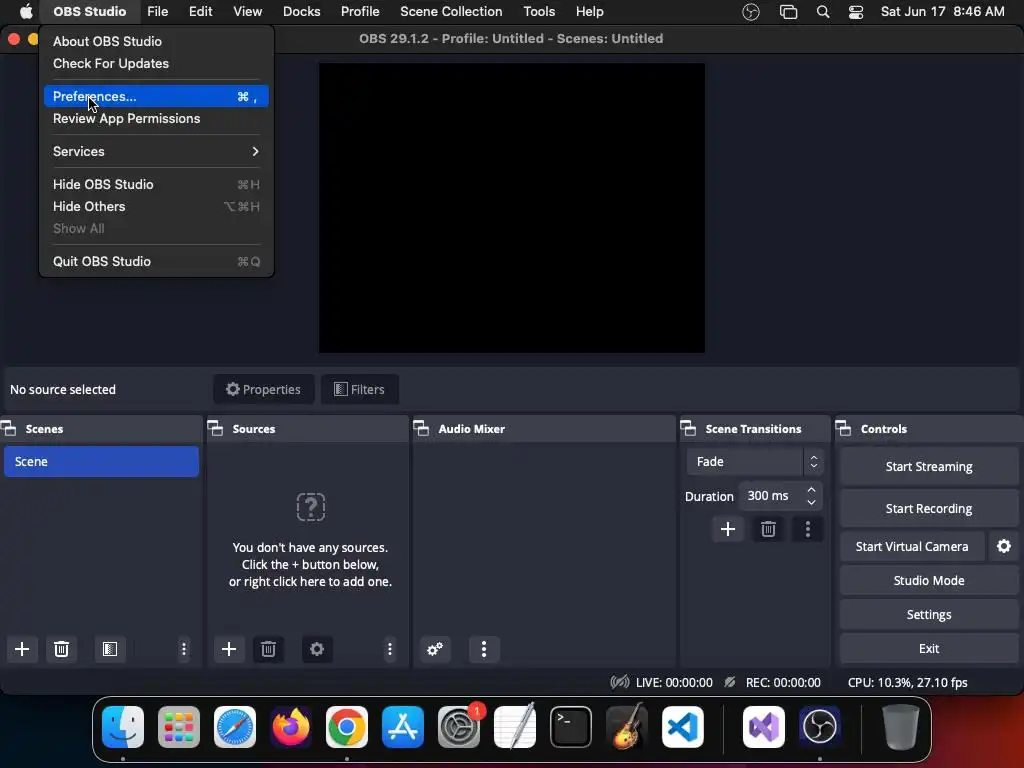The width and height of the screenshot is (1024, 768).
Task: Launch Firefox from the Dock
Action: pos(291,727)
